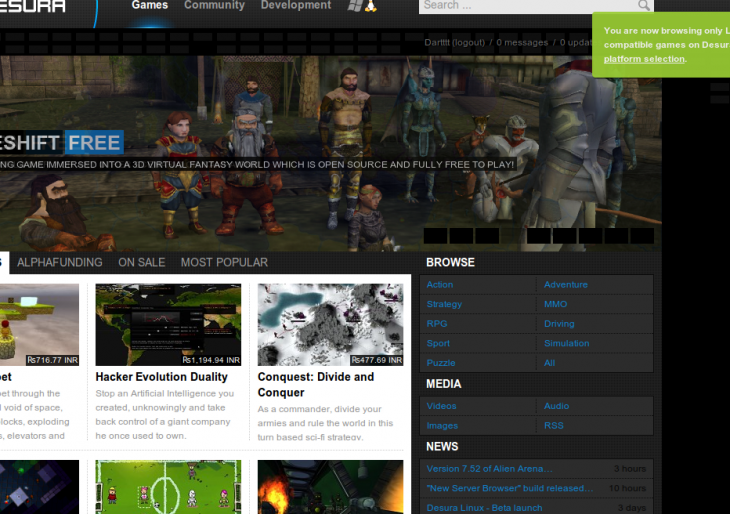The image size is (730, 514).
Task: Click the Rs477.69 INR price tag
Action: [376, 360]
